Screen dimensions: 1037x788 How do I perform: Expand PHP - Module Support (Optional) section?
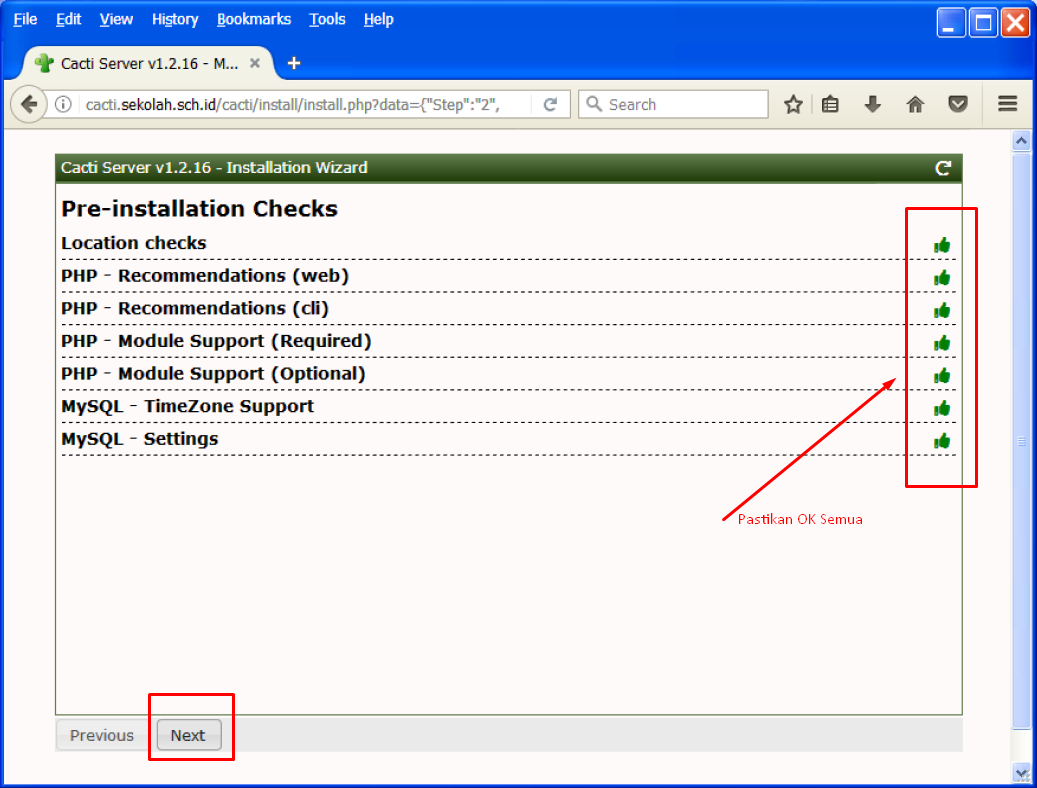tap(213, 374)
